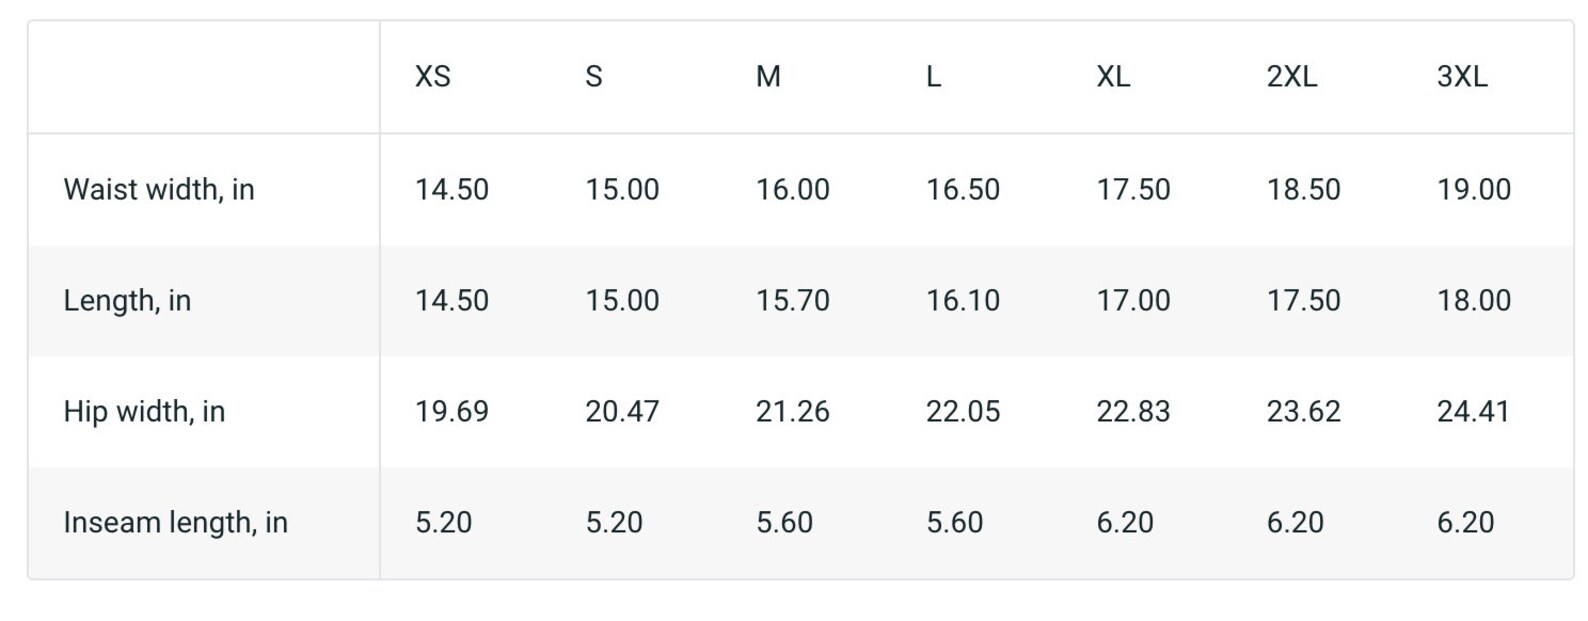1588x621 pixels.
Task: Click the Waist width row label
Action: pyautogui.click(x=159, y=190)
